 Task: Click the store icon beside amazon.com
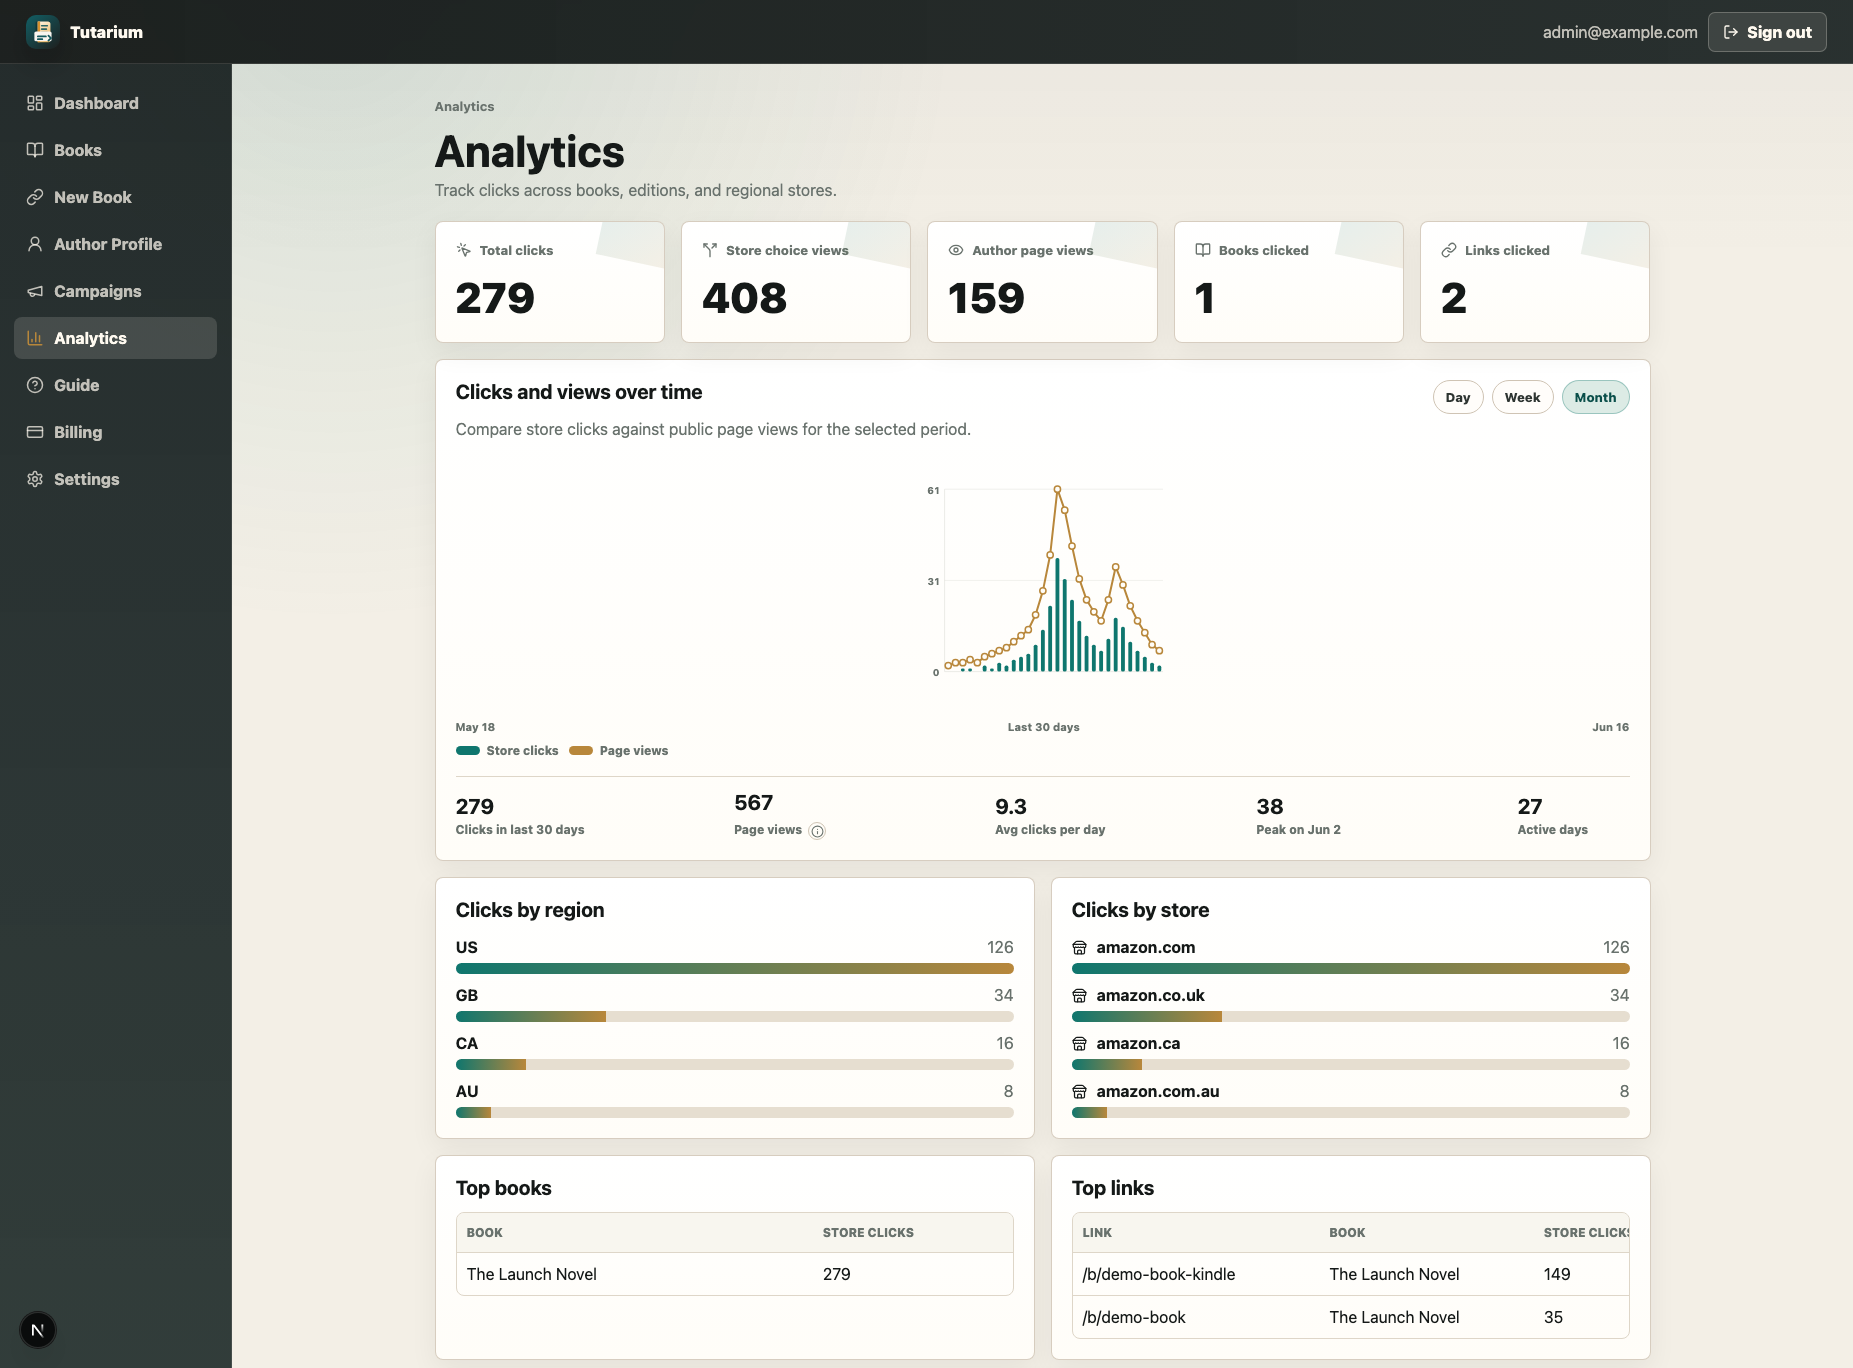[x=1080, y=948]
